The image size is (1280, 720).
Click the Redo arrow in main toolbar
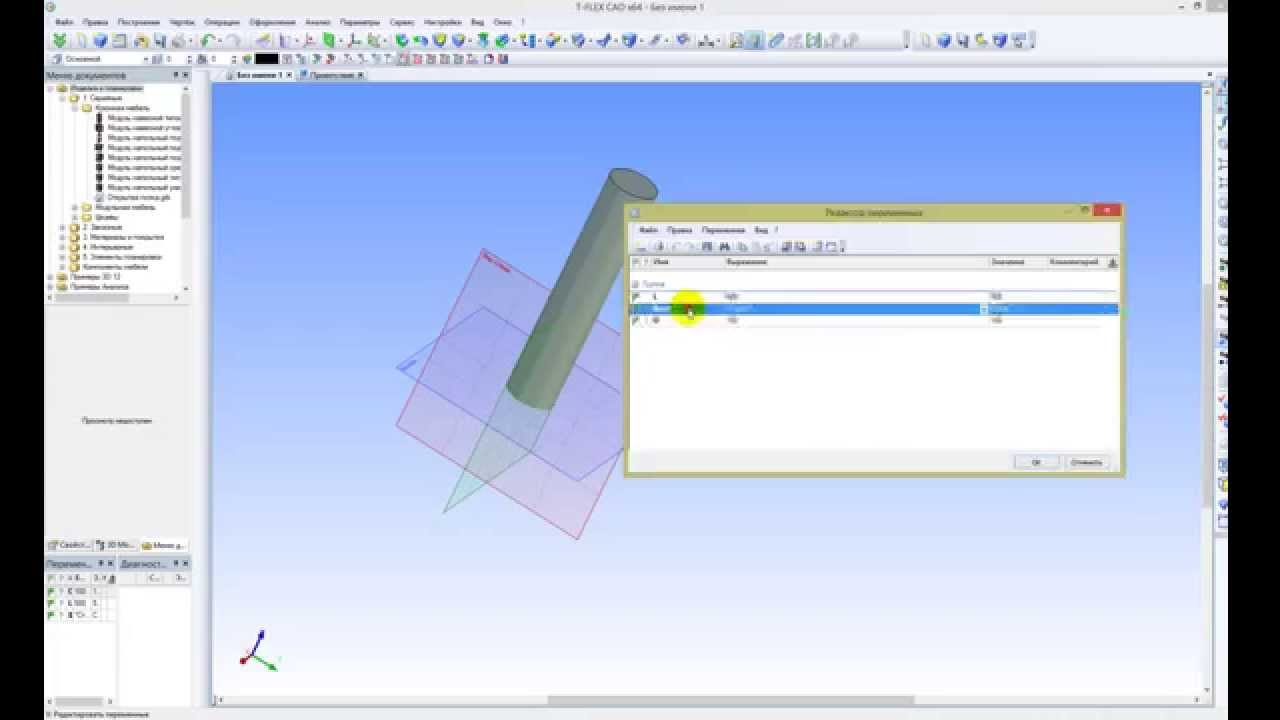(x=232, y=41)
